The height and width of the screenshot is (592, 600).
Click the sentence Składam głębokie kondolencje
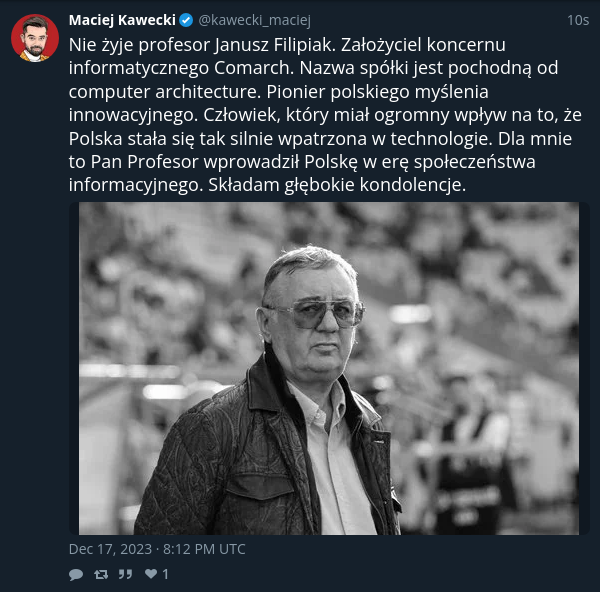click(x=337, y=185)
